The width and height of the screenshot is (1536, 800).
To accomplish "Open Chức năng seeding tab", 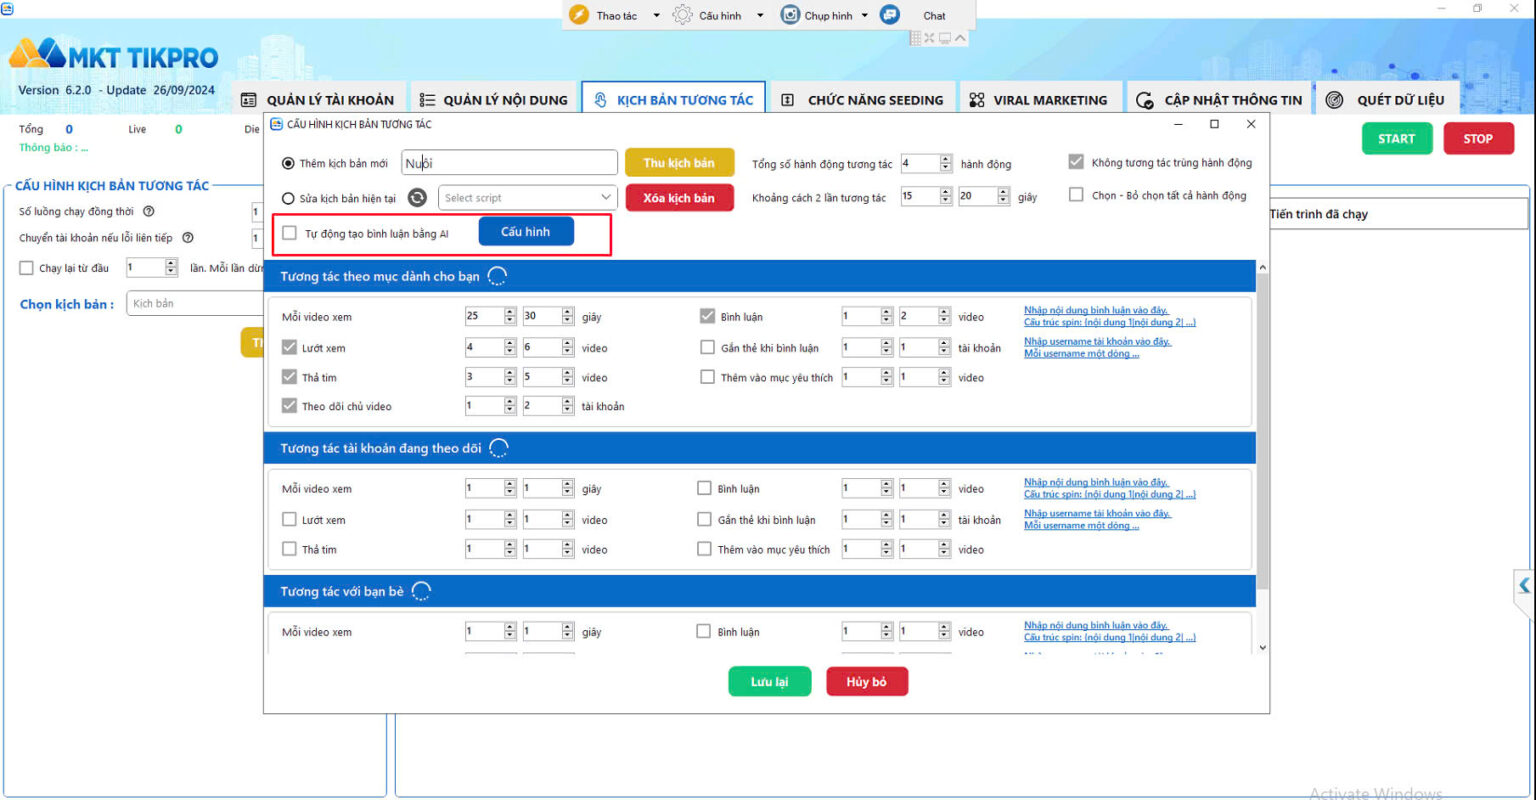I will (862, 100).
